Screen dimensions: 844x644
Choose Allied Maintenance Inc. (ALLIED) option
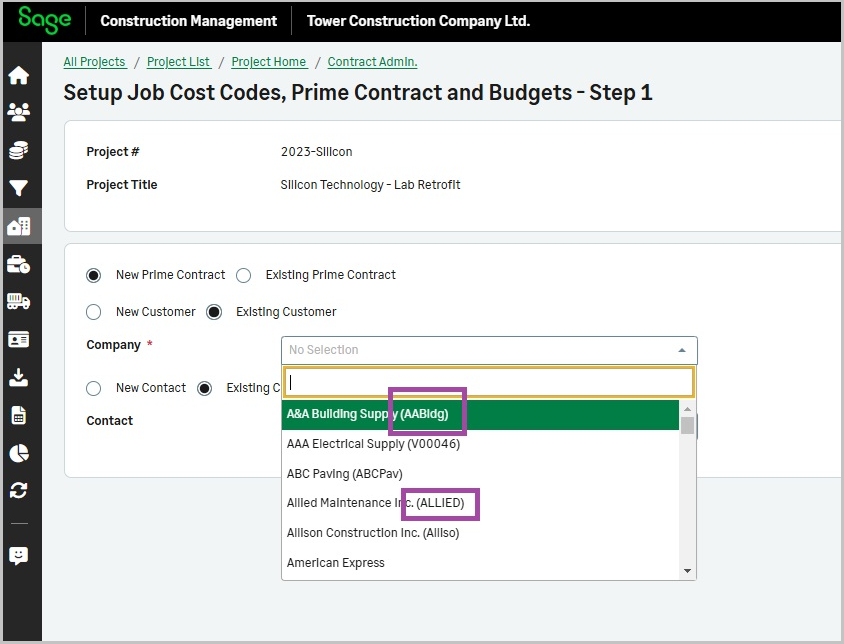pos(480,503)
